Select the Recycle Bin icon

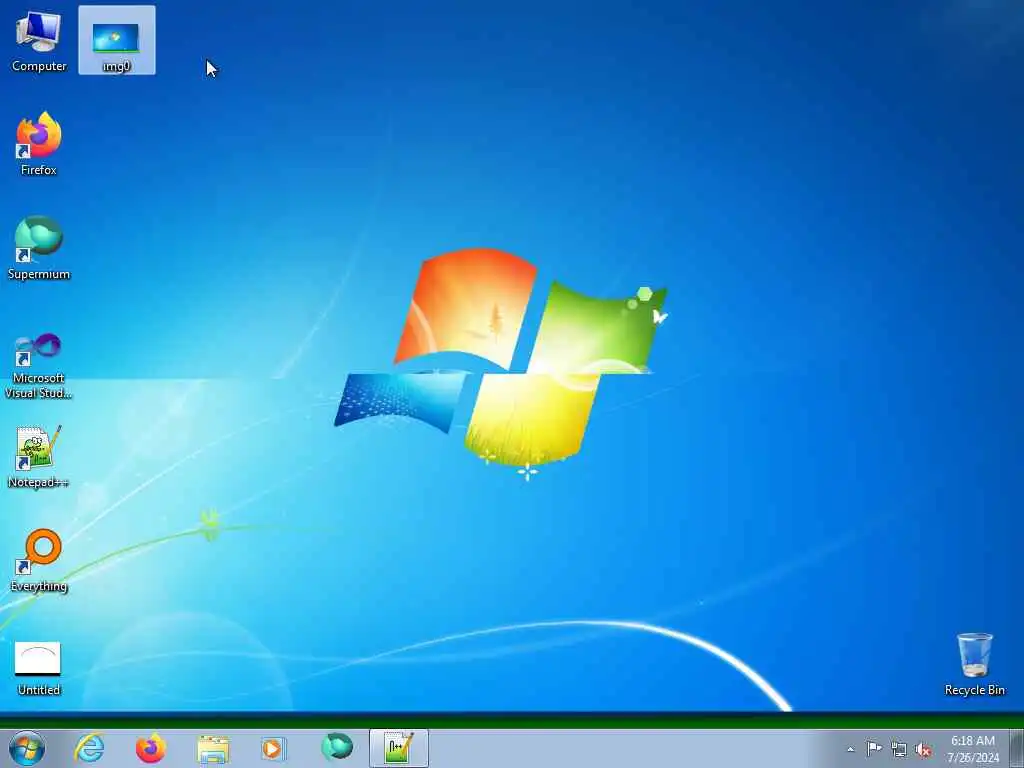(x=974, y=664)
